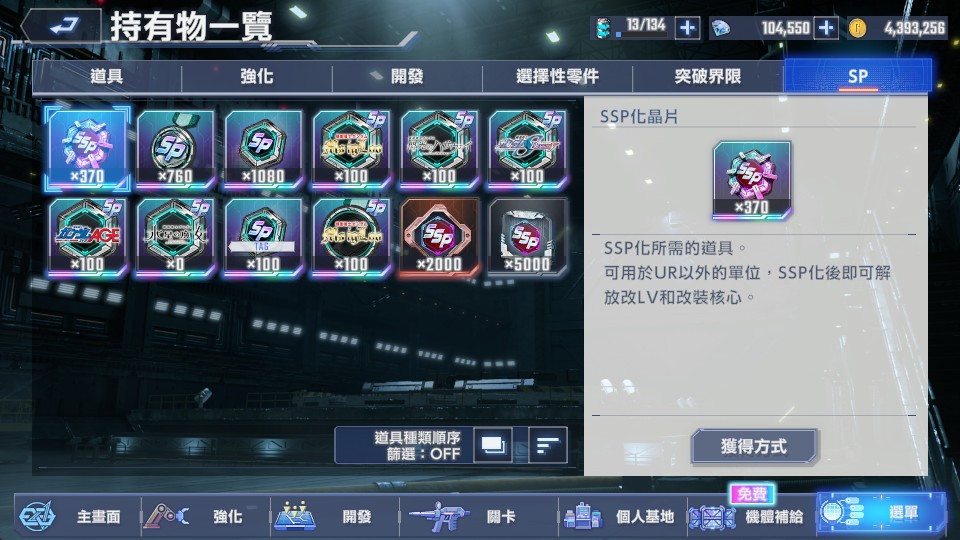Select the SSP container item x5000
The height and width of the screenshot is (540, 960).
click(x=528, y=237)
